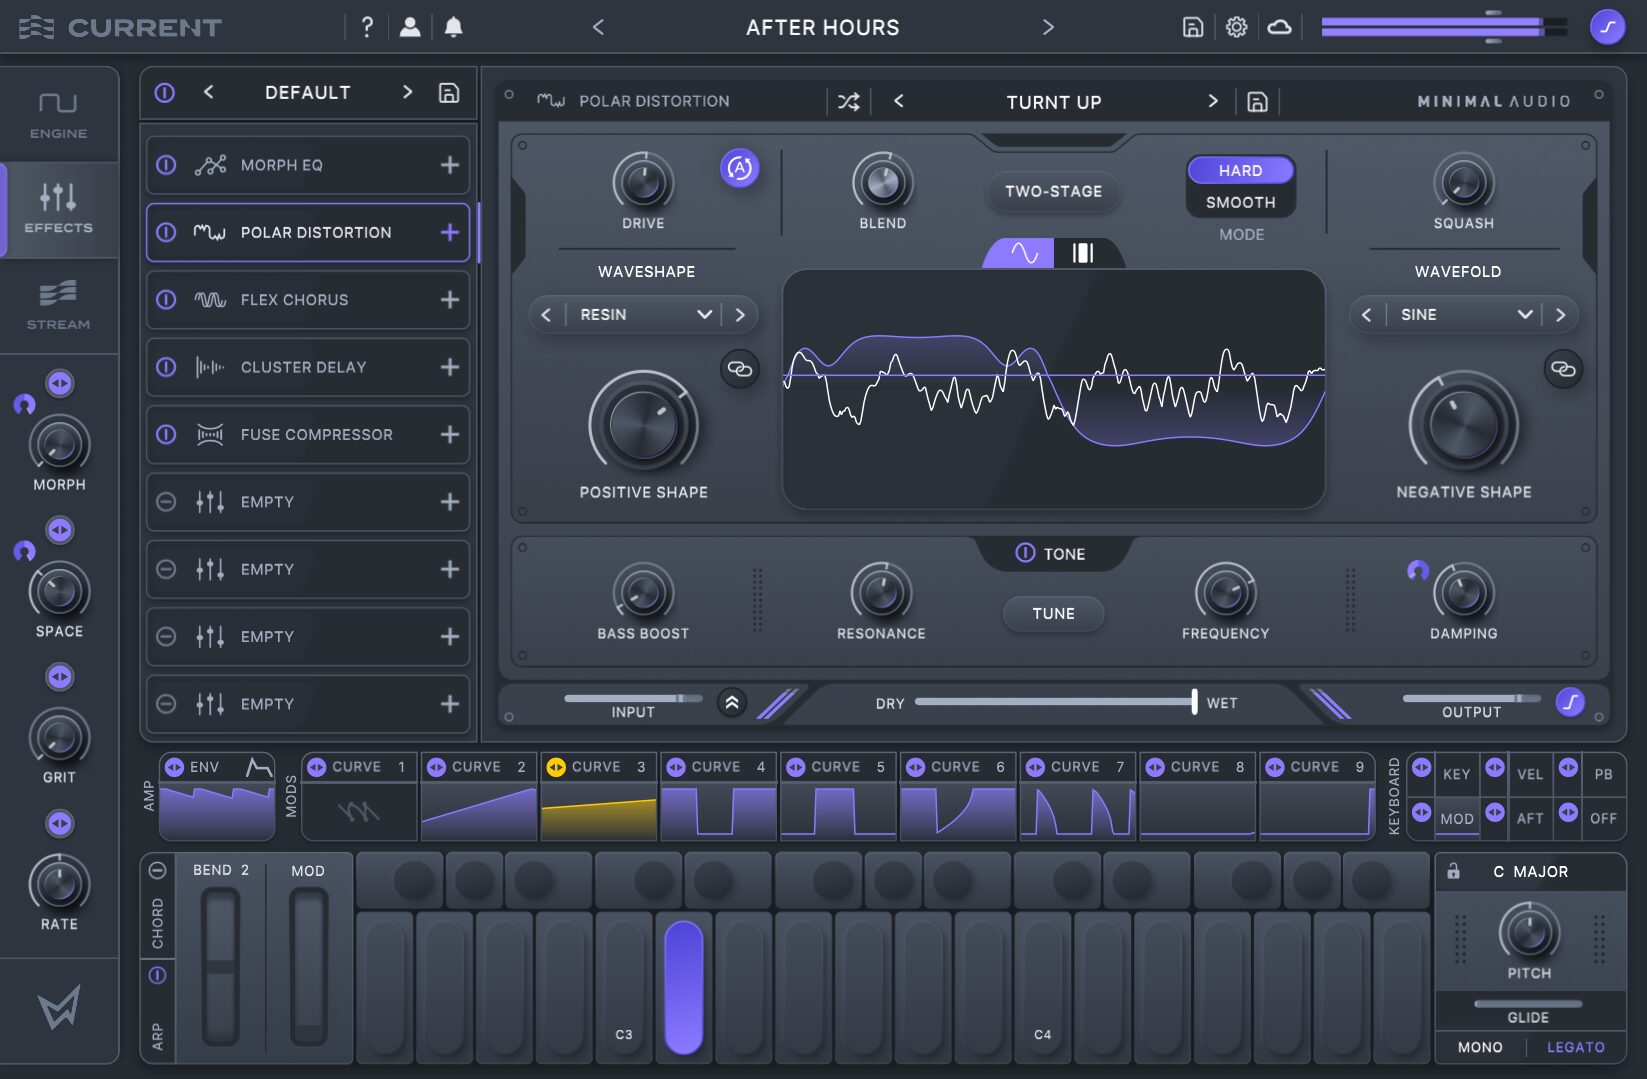This screenshot has height=1079, width=1647.
Task: Click the user account icon
Action: (x=410, y=27)
